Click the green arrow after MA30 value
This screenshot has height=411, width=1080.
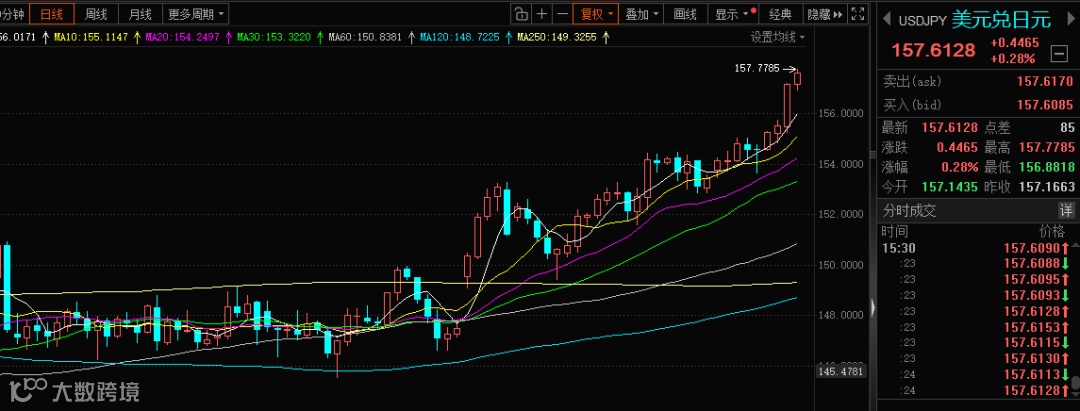point(320,37)
